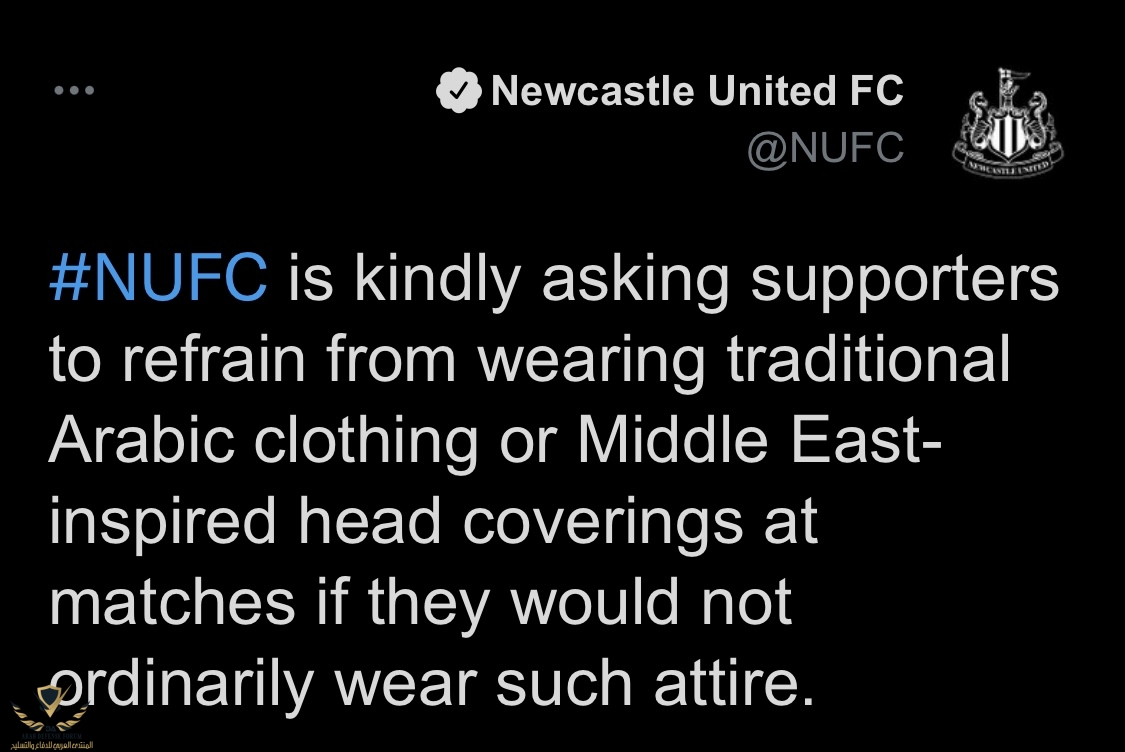Open the Newcastle United FC display name
The height and width of the screenshot is (752, 1125).
(x=697, y=91)
